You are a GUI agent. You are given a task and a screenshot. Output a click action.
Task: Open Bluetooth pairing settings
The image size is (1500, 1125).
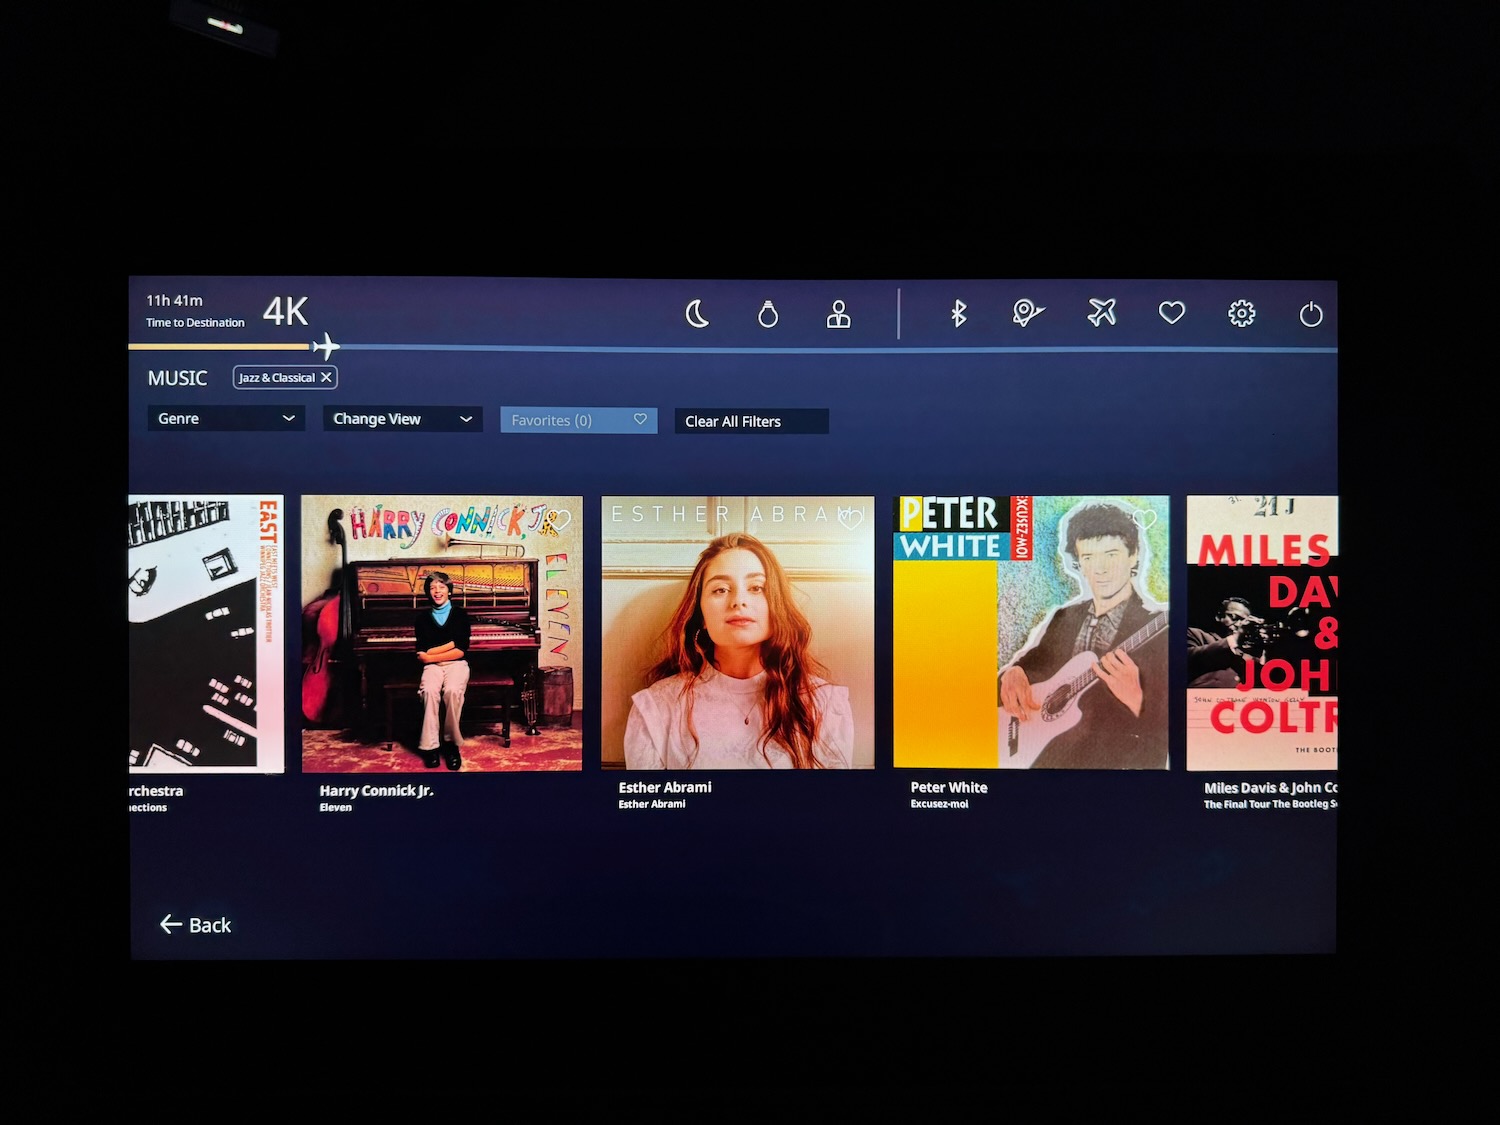pyautogui.click(x=958, y=314)
